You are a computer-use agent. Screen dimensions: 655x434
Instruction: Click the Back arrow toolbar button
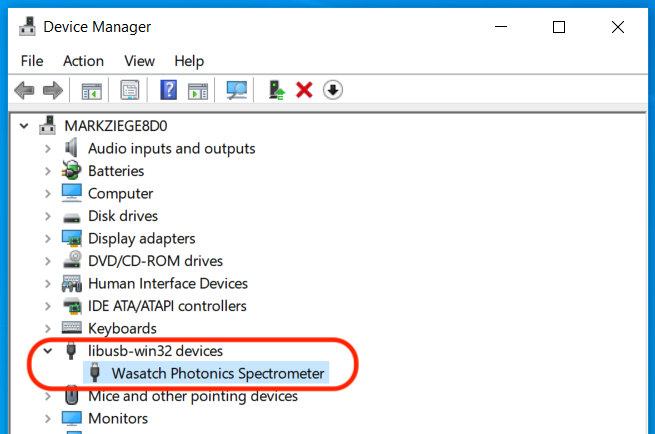[x=25, y=91]
